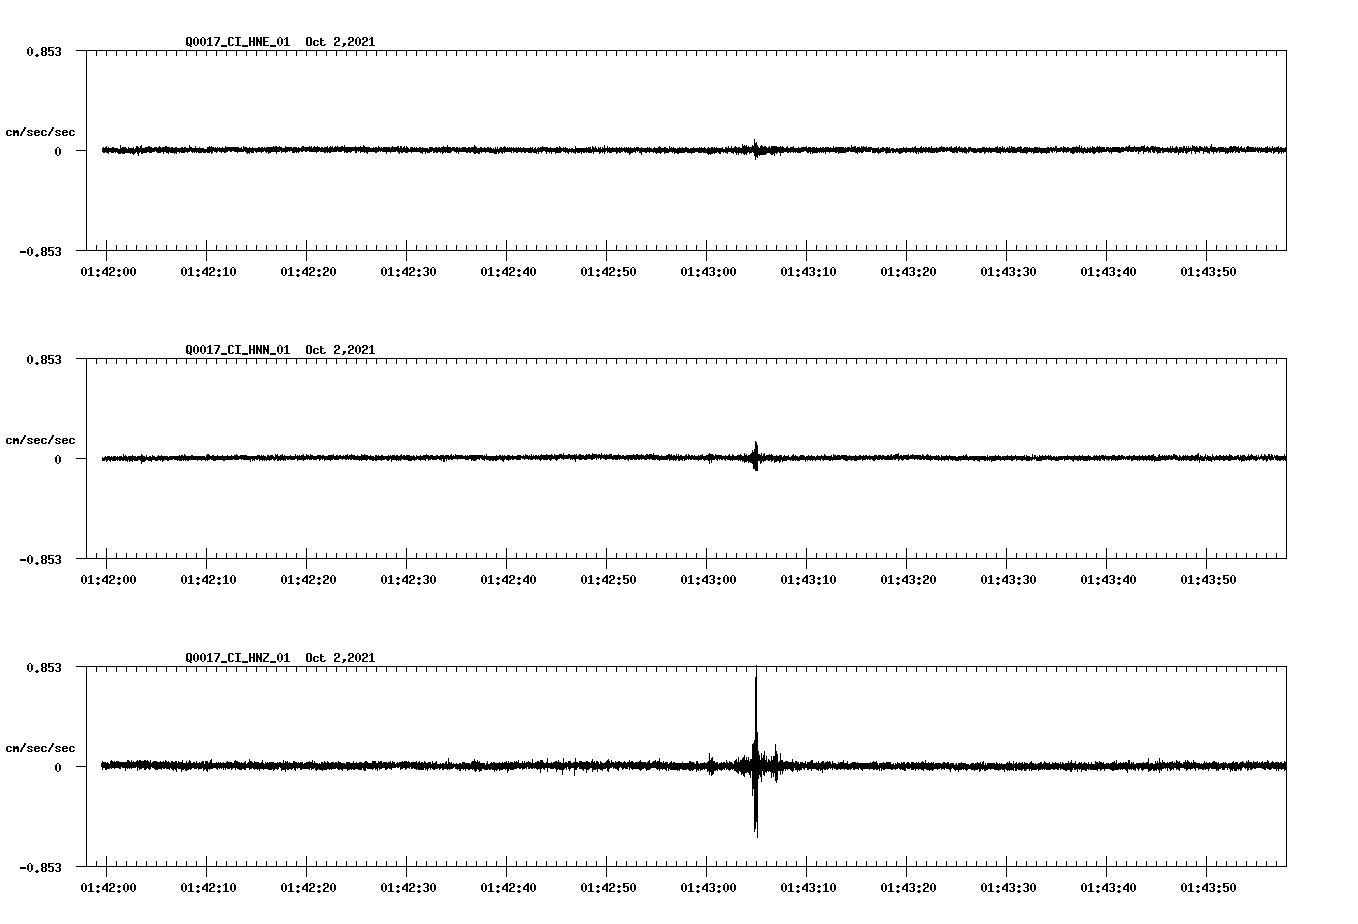Click 01:43:50 time label under HNN plot
The image size is (1358, 924).
(x=1208, y=580)
